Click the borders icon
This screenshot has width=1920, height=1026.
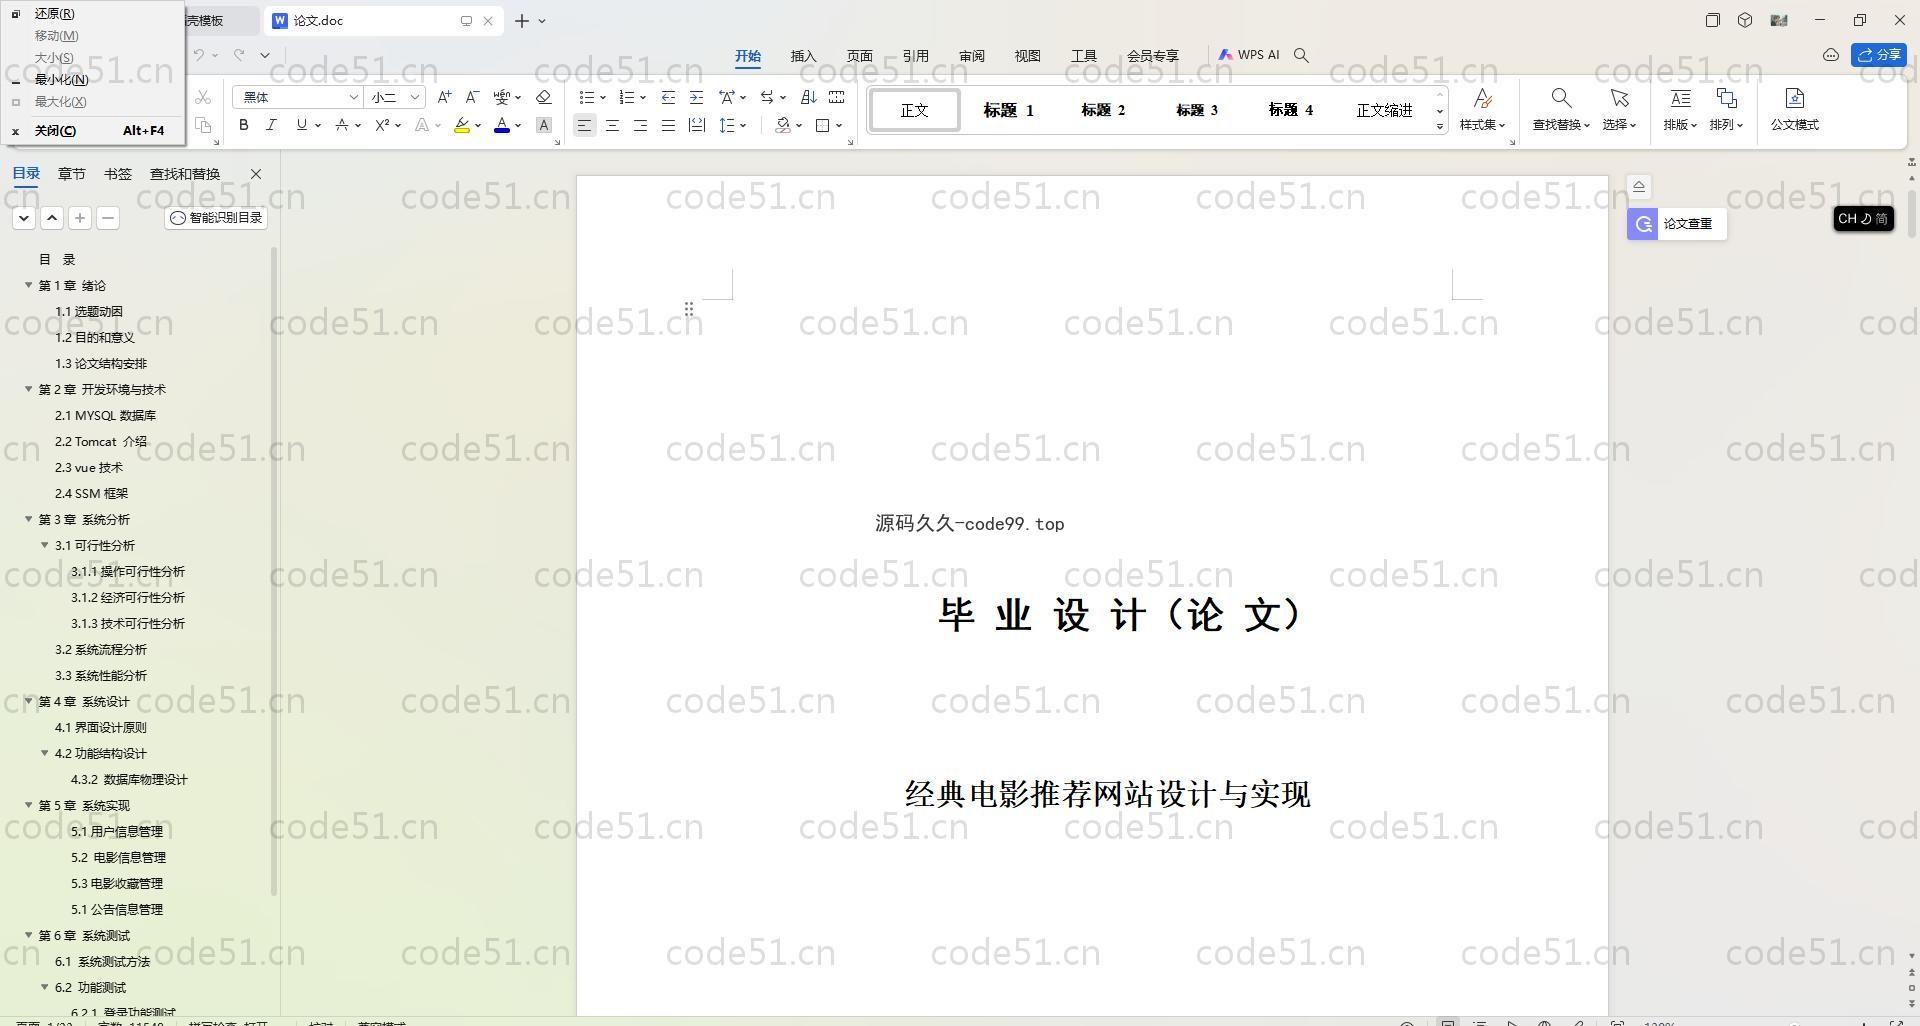coord(823,125)
